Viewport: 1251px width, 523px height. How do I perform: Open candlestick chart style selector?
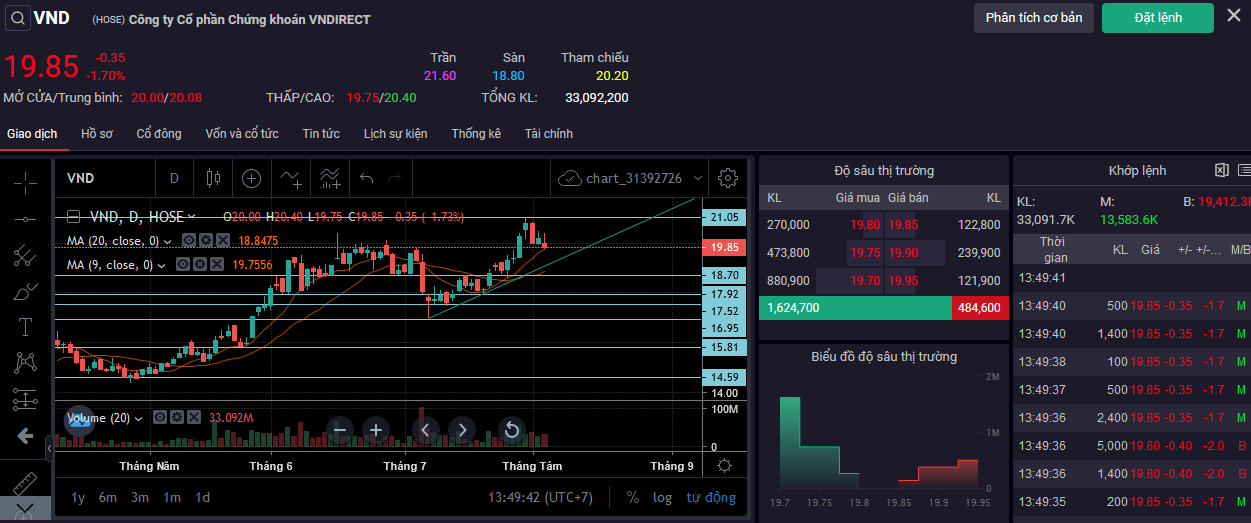click(212, 179)
